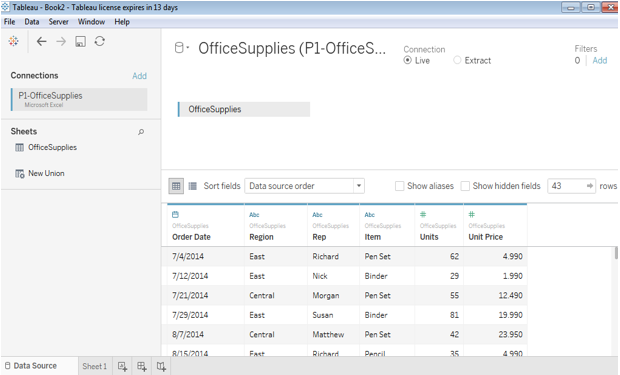This screenshot has width=620, height=375.
Task: Open the File menu
Action: coord(9,22)
